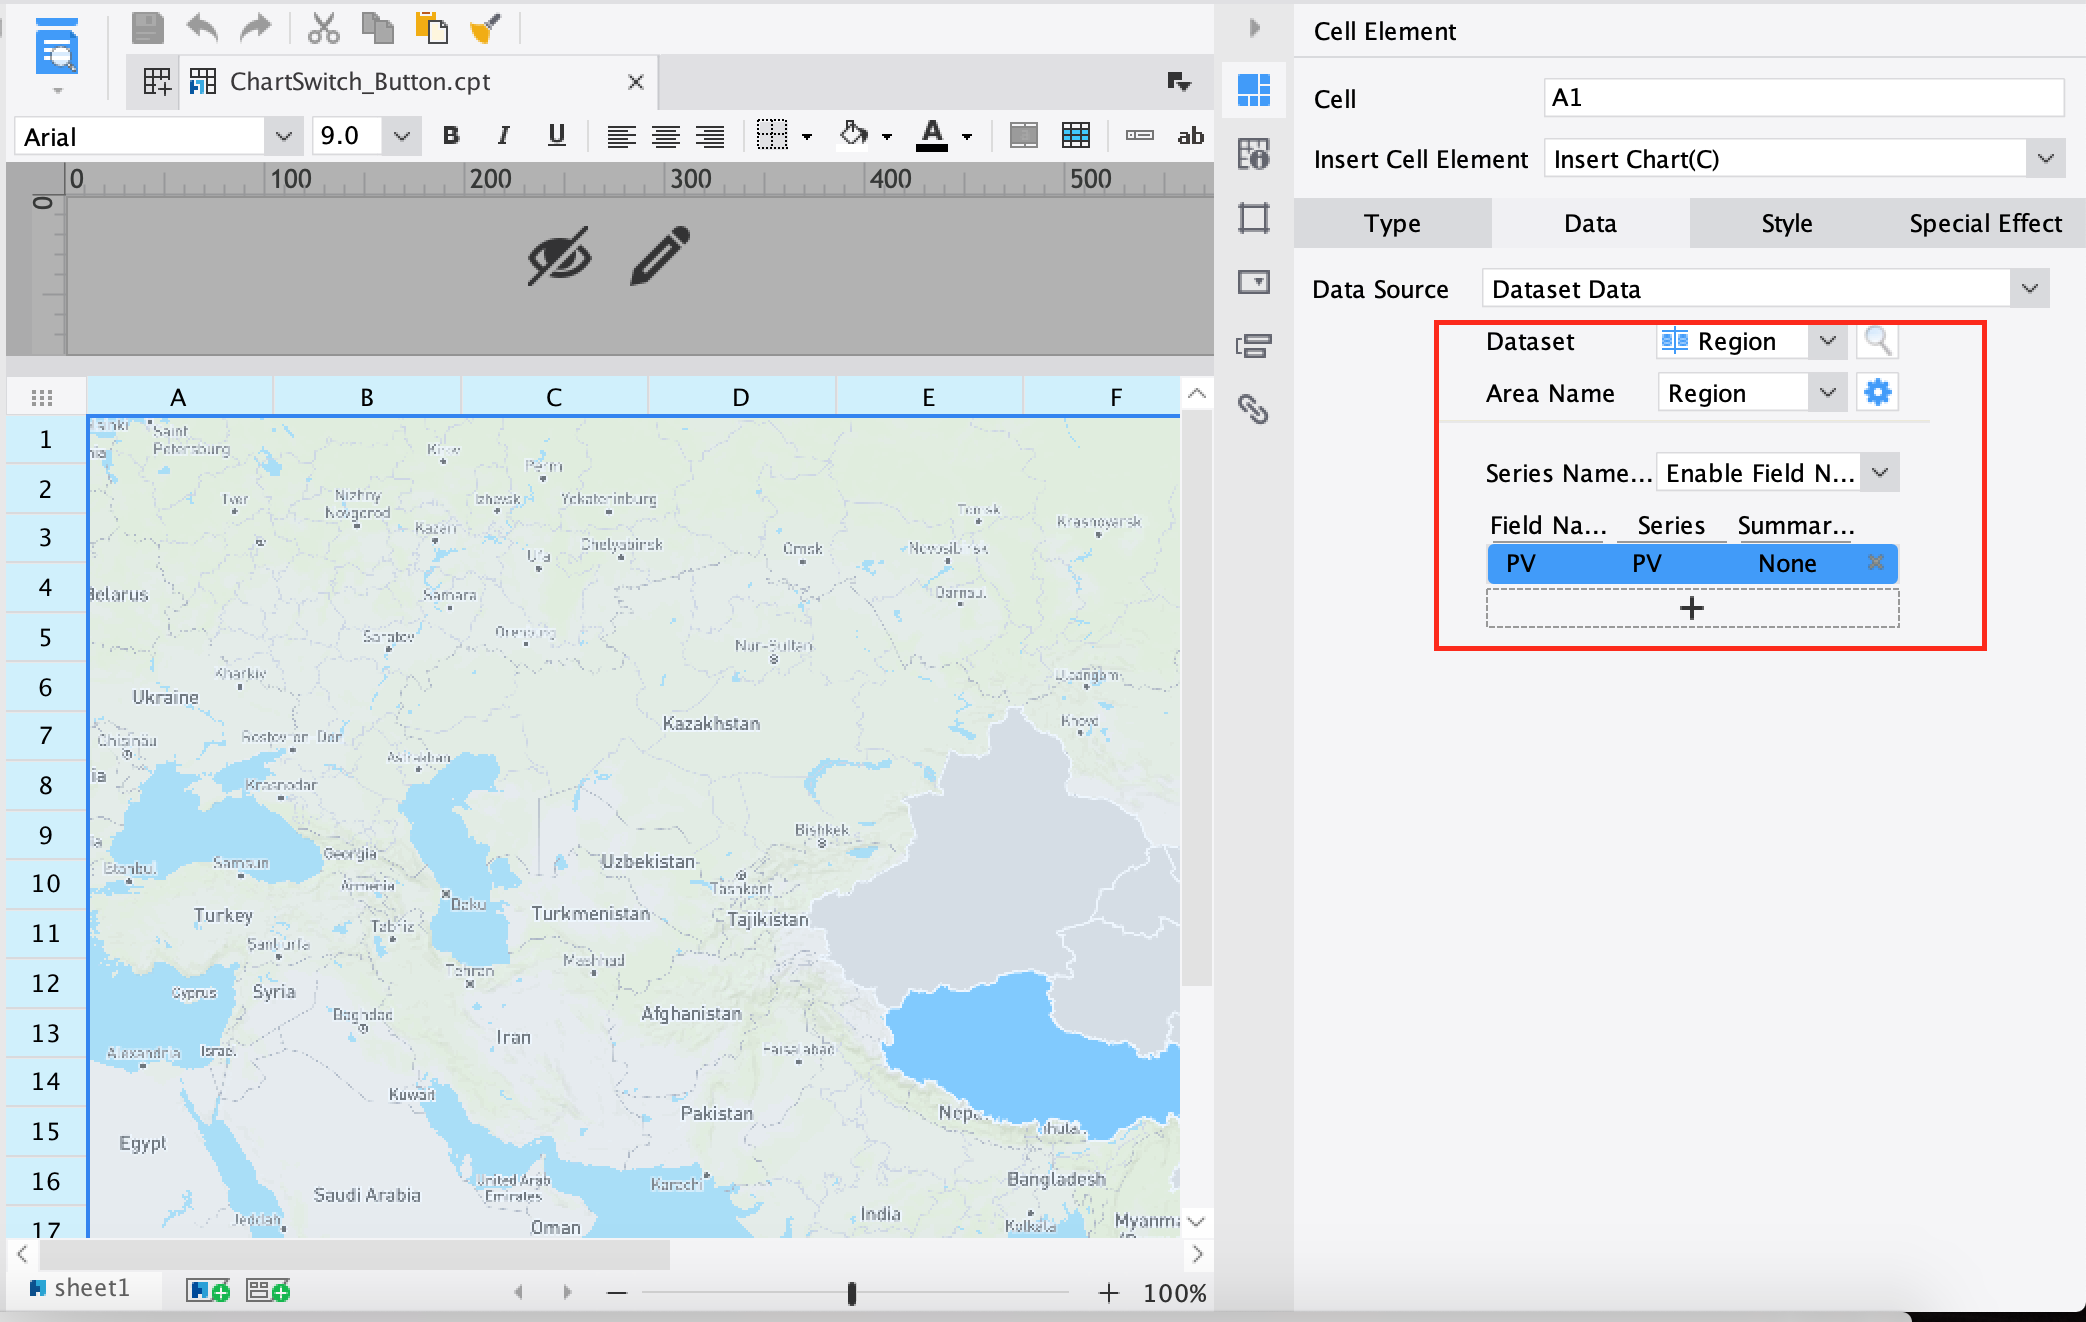Open the hyperlink chain icon in sidebar

pos(1253,409)
